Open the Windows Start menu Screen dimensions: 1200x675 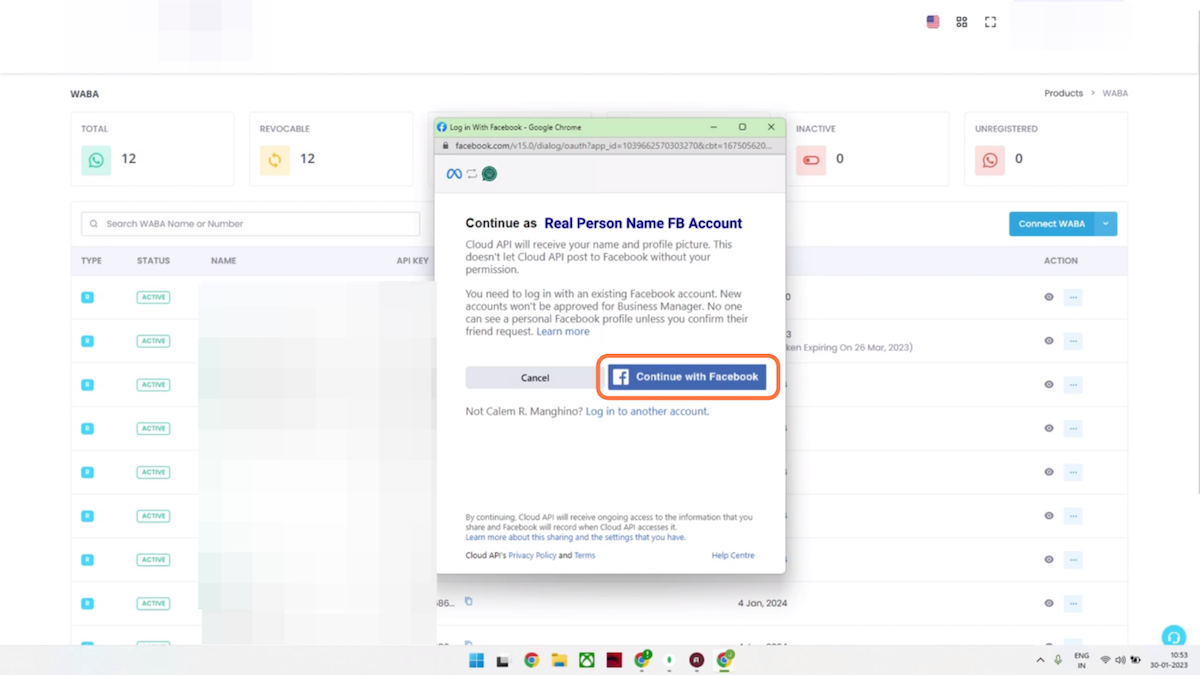[x=477, y=660]
